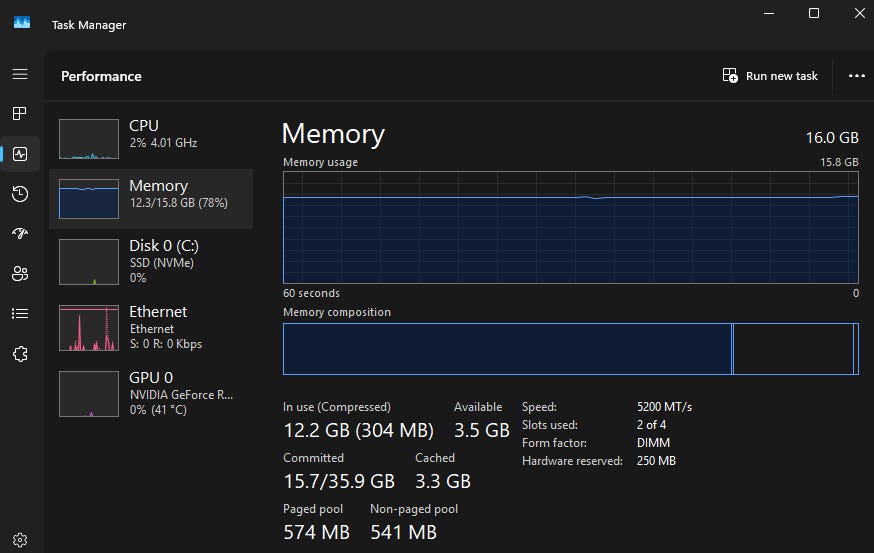874x553 pixels.
Task: Open the three-dot more options menu
Action: point(856,76)
